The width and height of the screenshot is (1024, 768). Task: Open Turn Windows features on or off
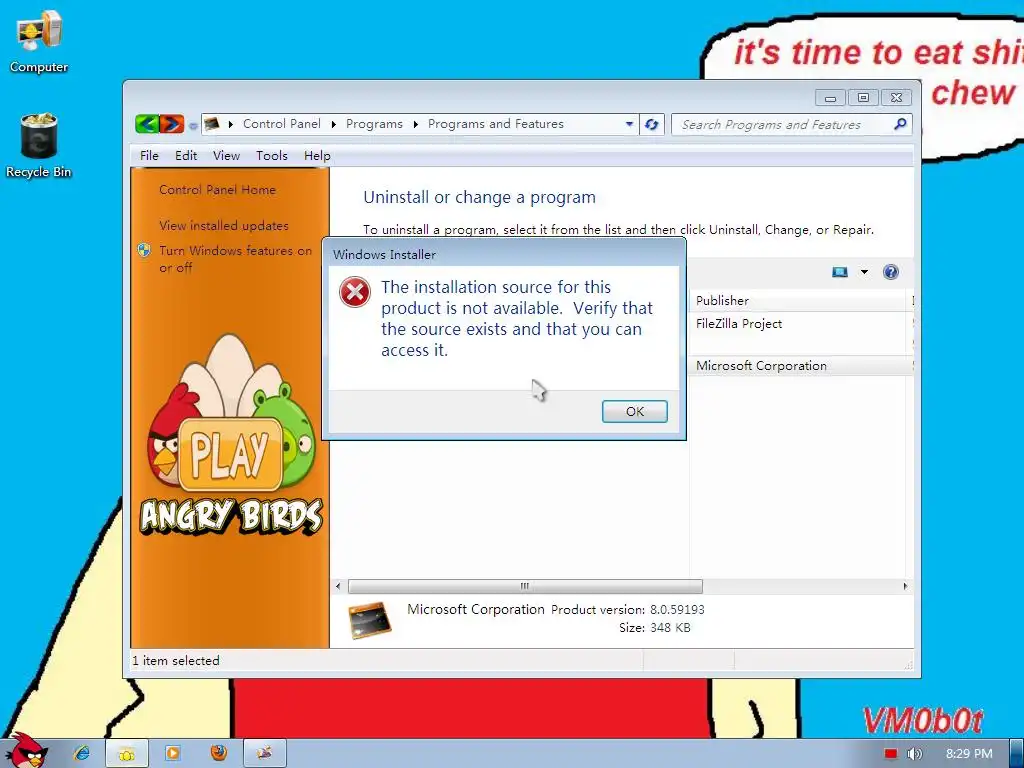click(x=236, y=259)
